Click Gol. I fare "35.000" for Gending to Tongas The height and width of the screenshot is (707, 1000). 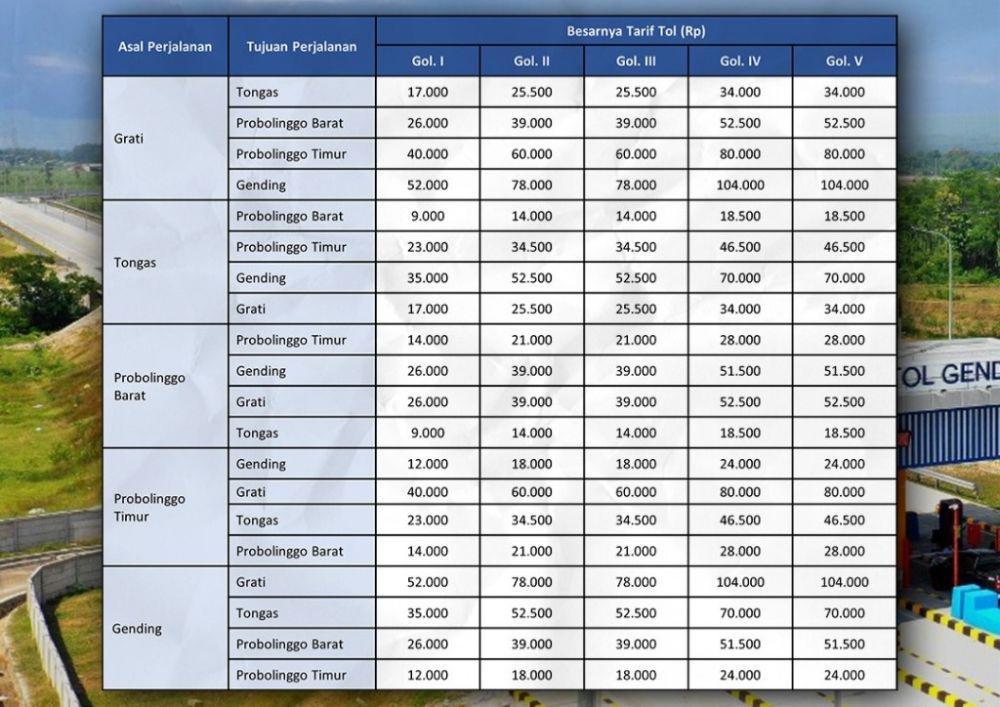[427, 613]
